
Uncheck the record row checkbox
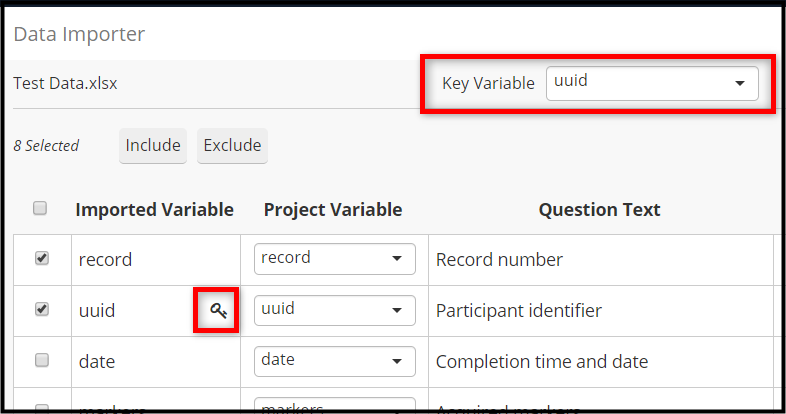tap(42, 258)
